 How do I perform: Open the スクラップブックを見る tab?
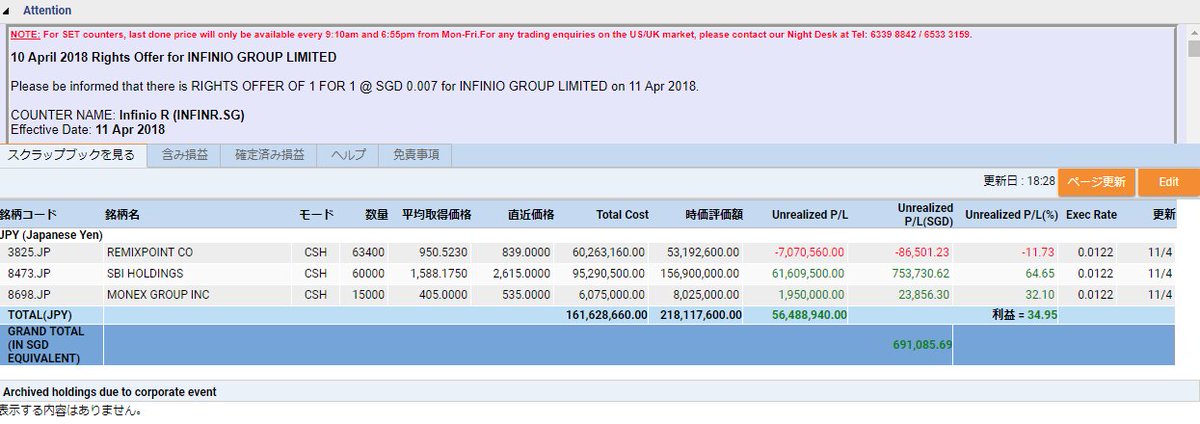click(73, 155)
